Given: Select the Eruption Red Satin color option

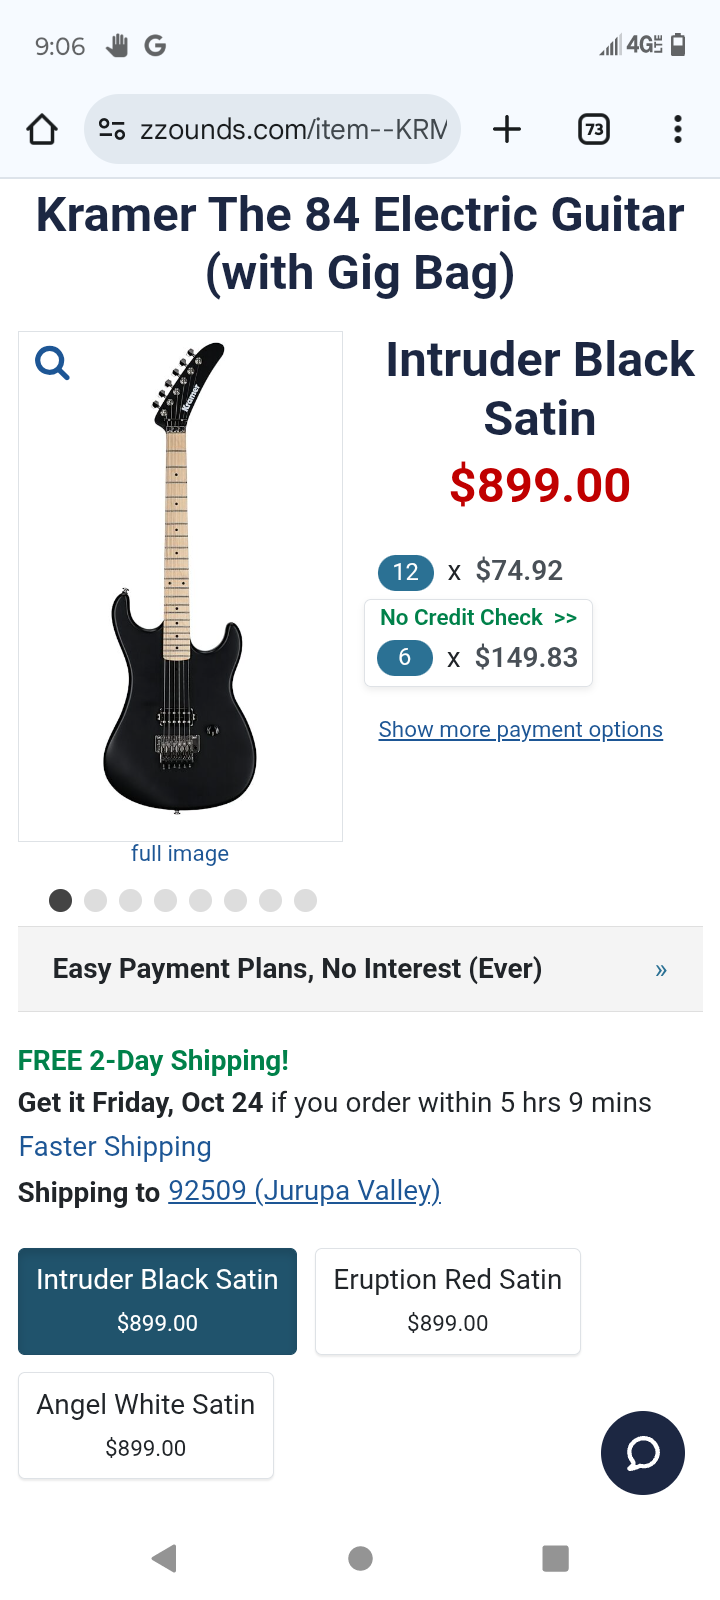Looking at the screenshot, I should tap(447, 1301).
